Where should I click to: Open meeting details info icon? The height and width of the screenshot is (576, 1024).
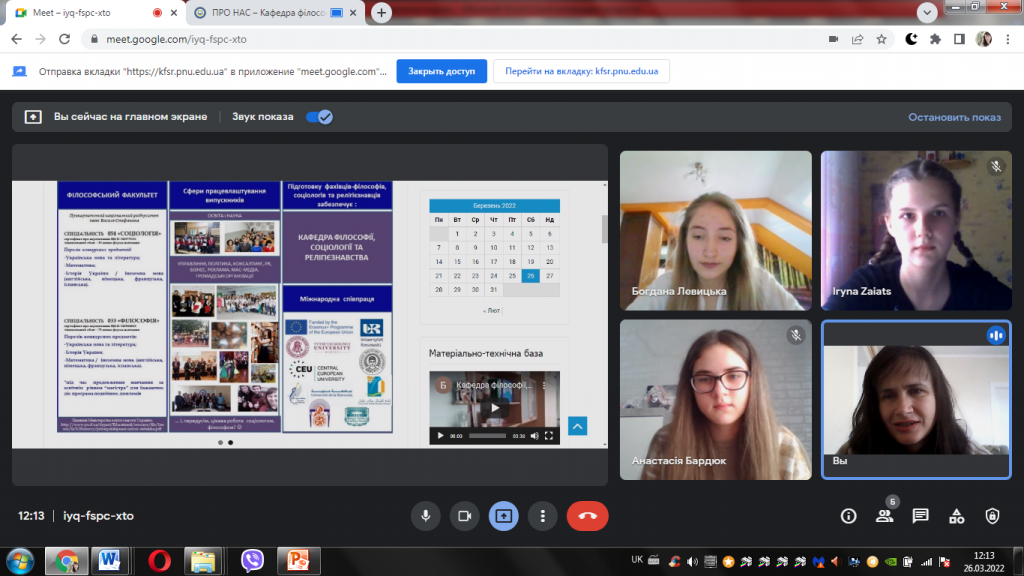click(848, 516)
